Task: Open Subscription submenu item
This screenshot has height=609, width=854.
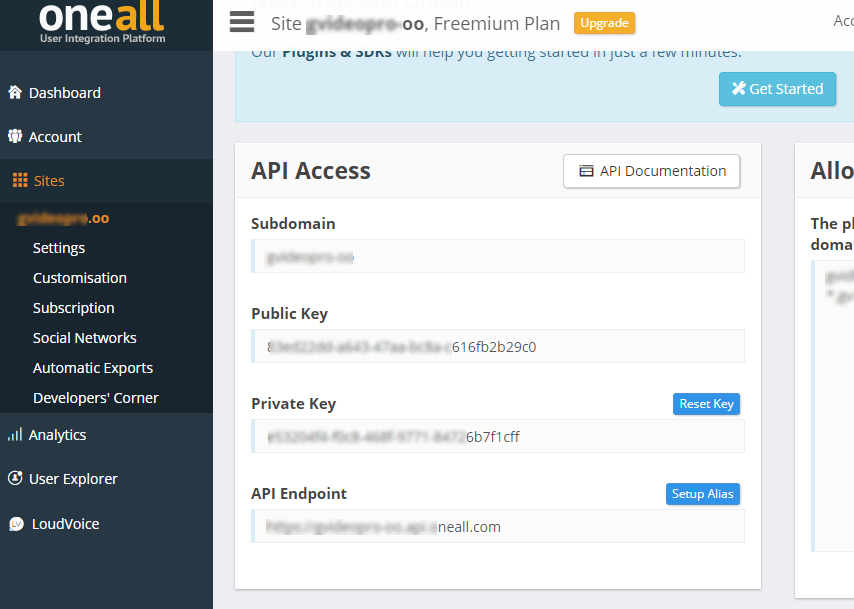Action: coord(74,308)
